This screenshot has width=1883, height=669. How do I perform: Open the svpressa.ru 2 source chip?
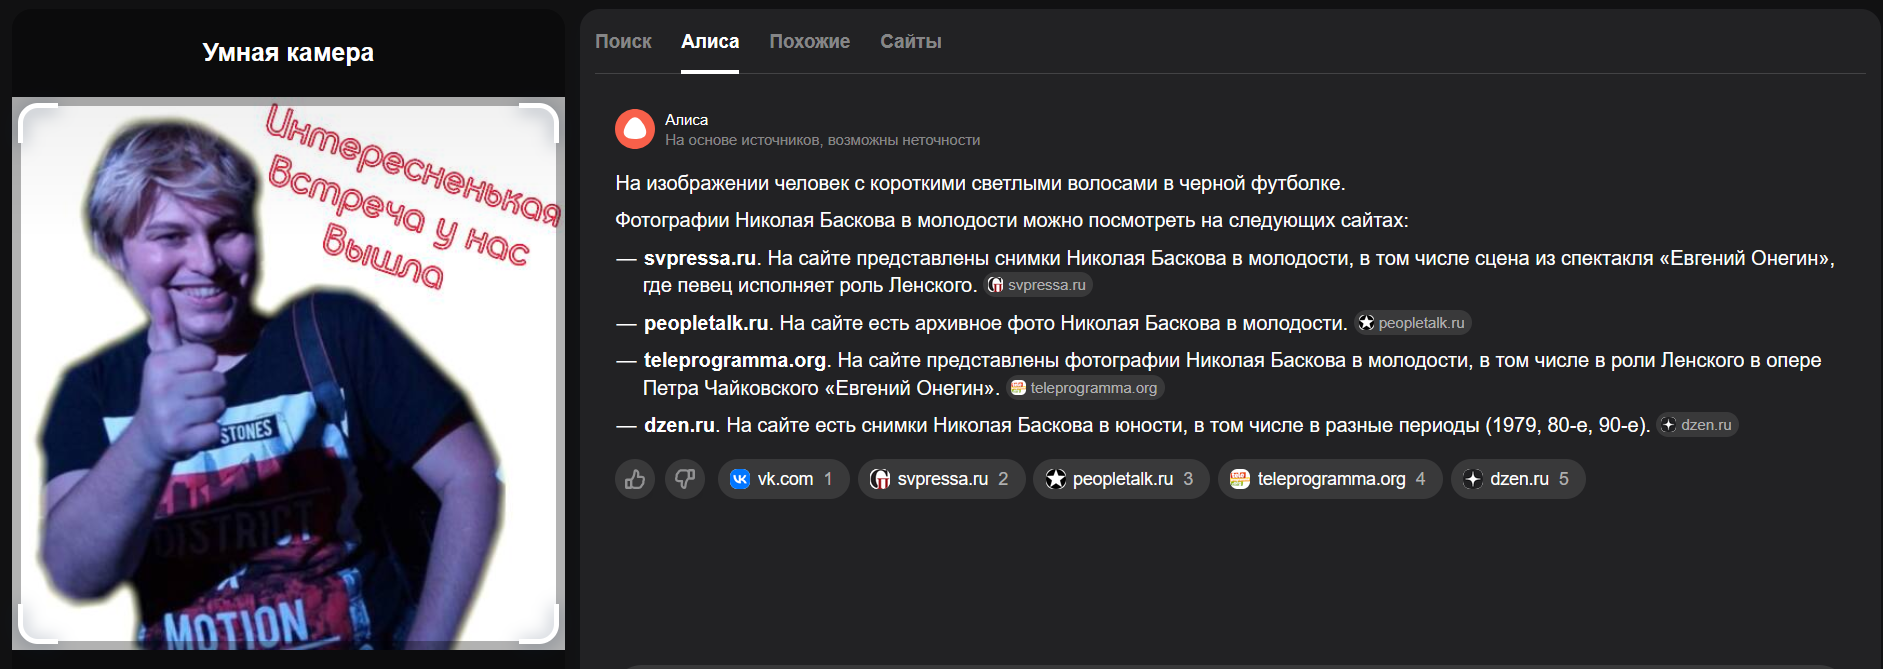(942, 479)
